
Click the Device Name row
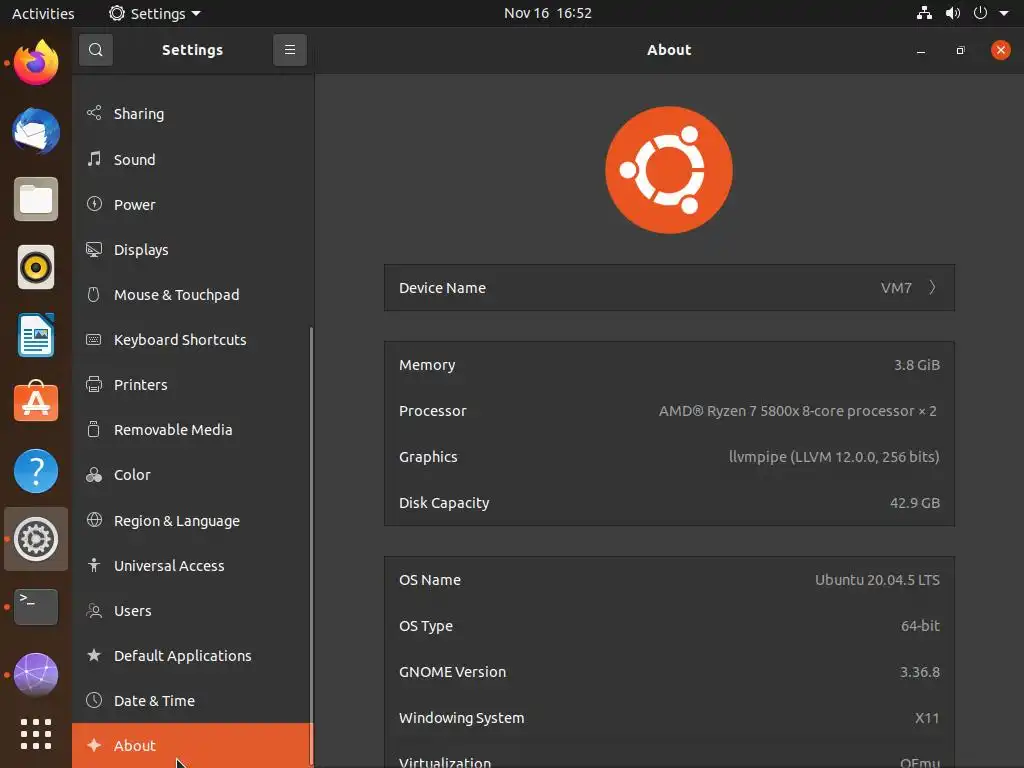[669, 287]
